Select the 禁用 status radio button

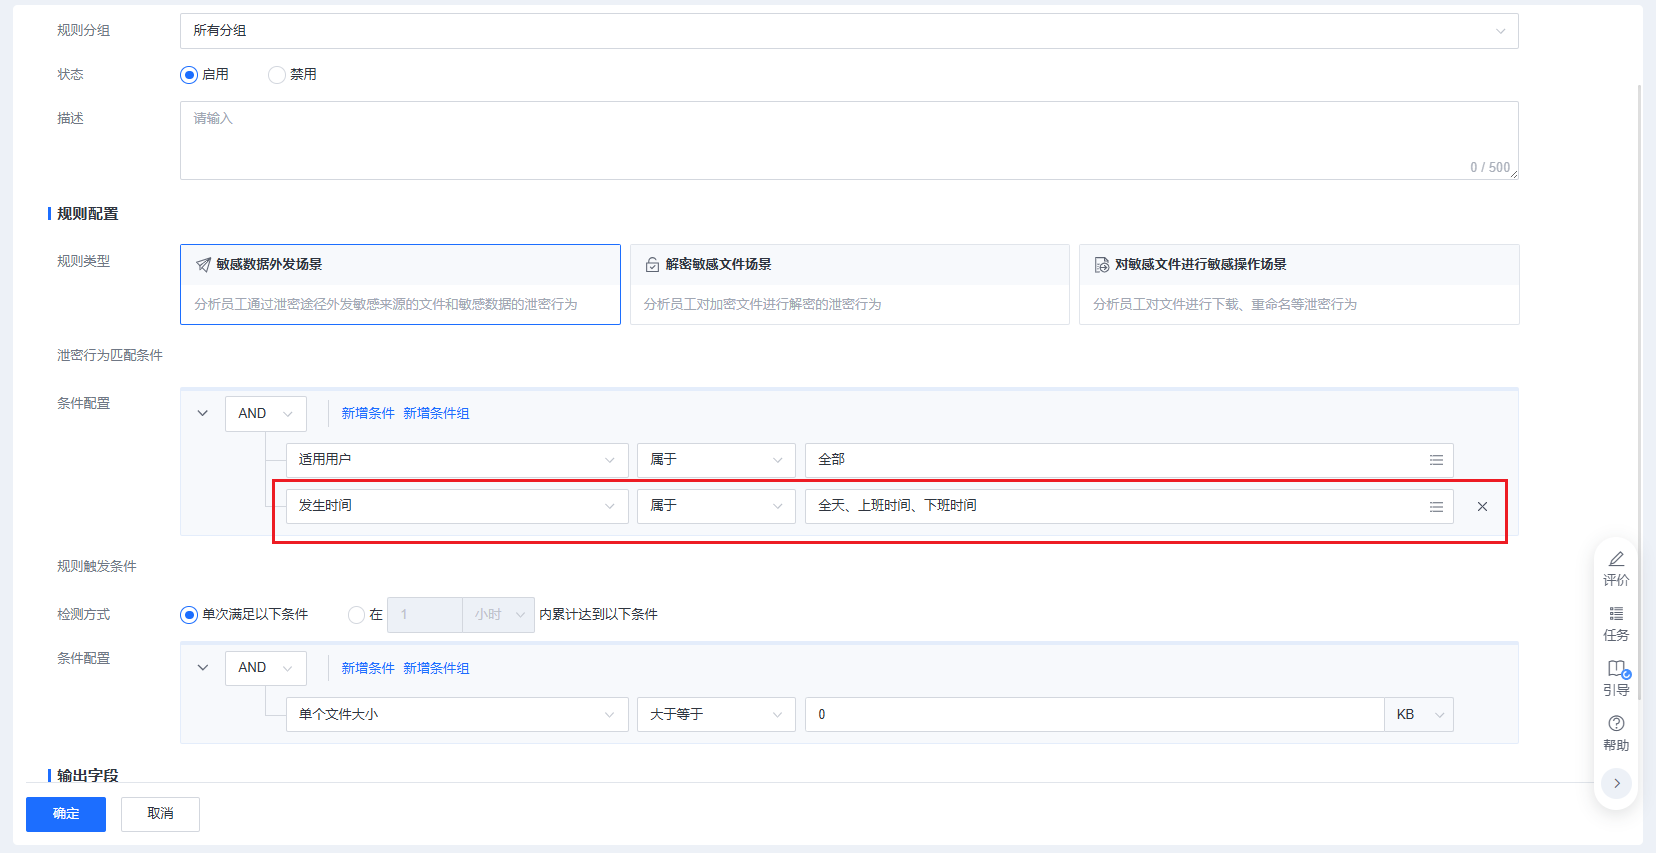click(x=277, y=75)
